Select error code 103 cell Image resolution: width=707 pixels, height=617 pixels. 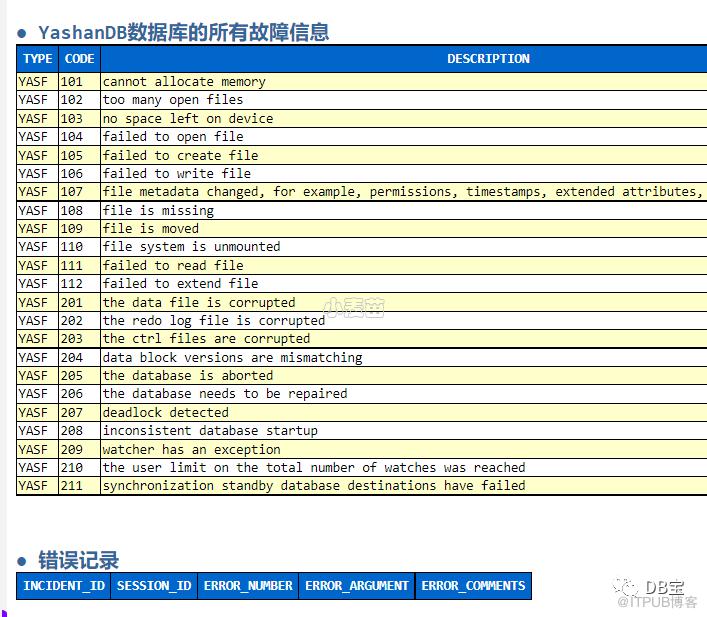(x=72, y=118)
